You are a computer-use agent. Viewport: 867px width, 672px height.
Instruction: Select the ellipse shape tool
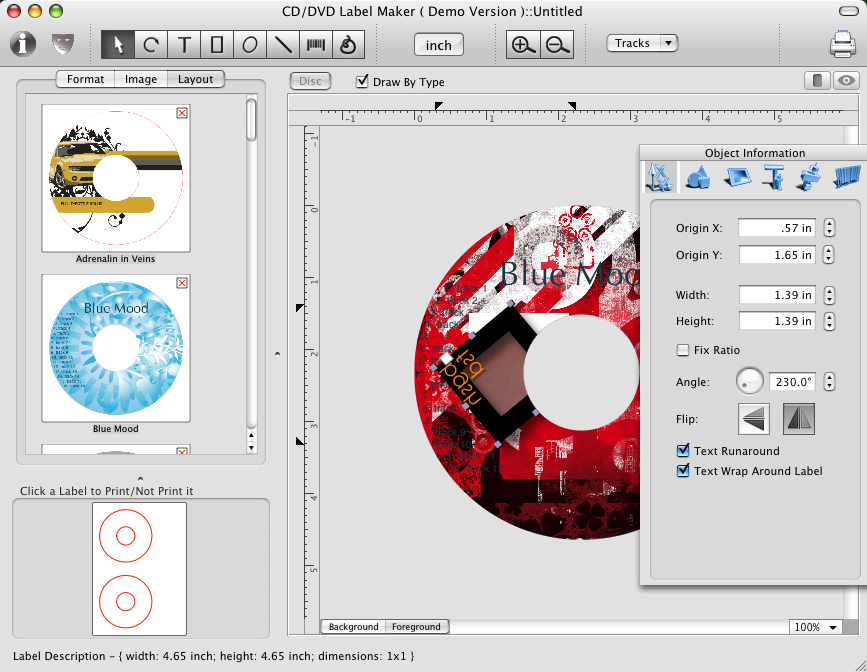[250, 45]
